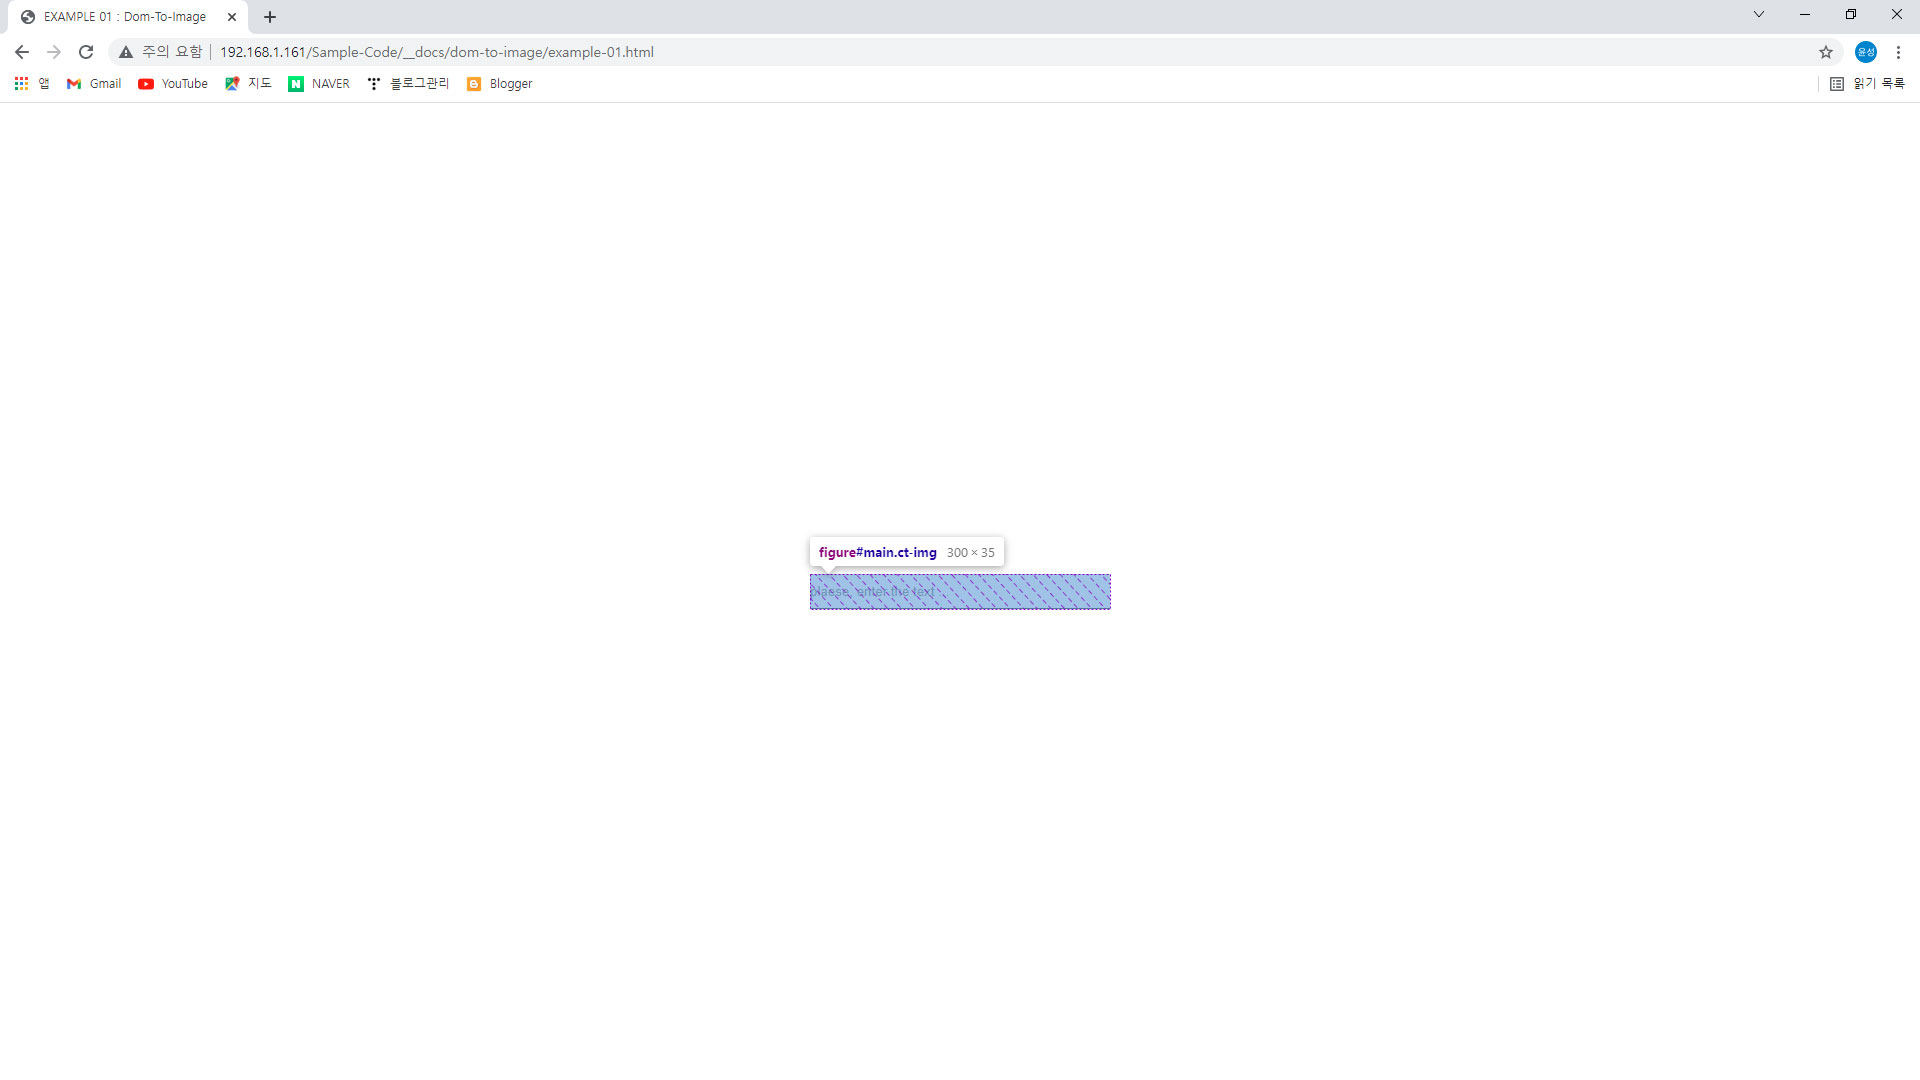Open the 지도 maps bookmark
This screenshot has height=1080, width=1920.
pos(248,84)
